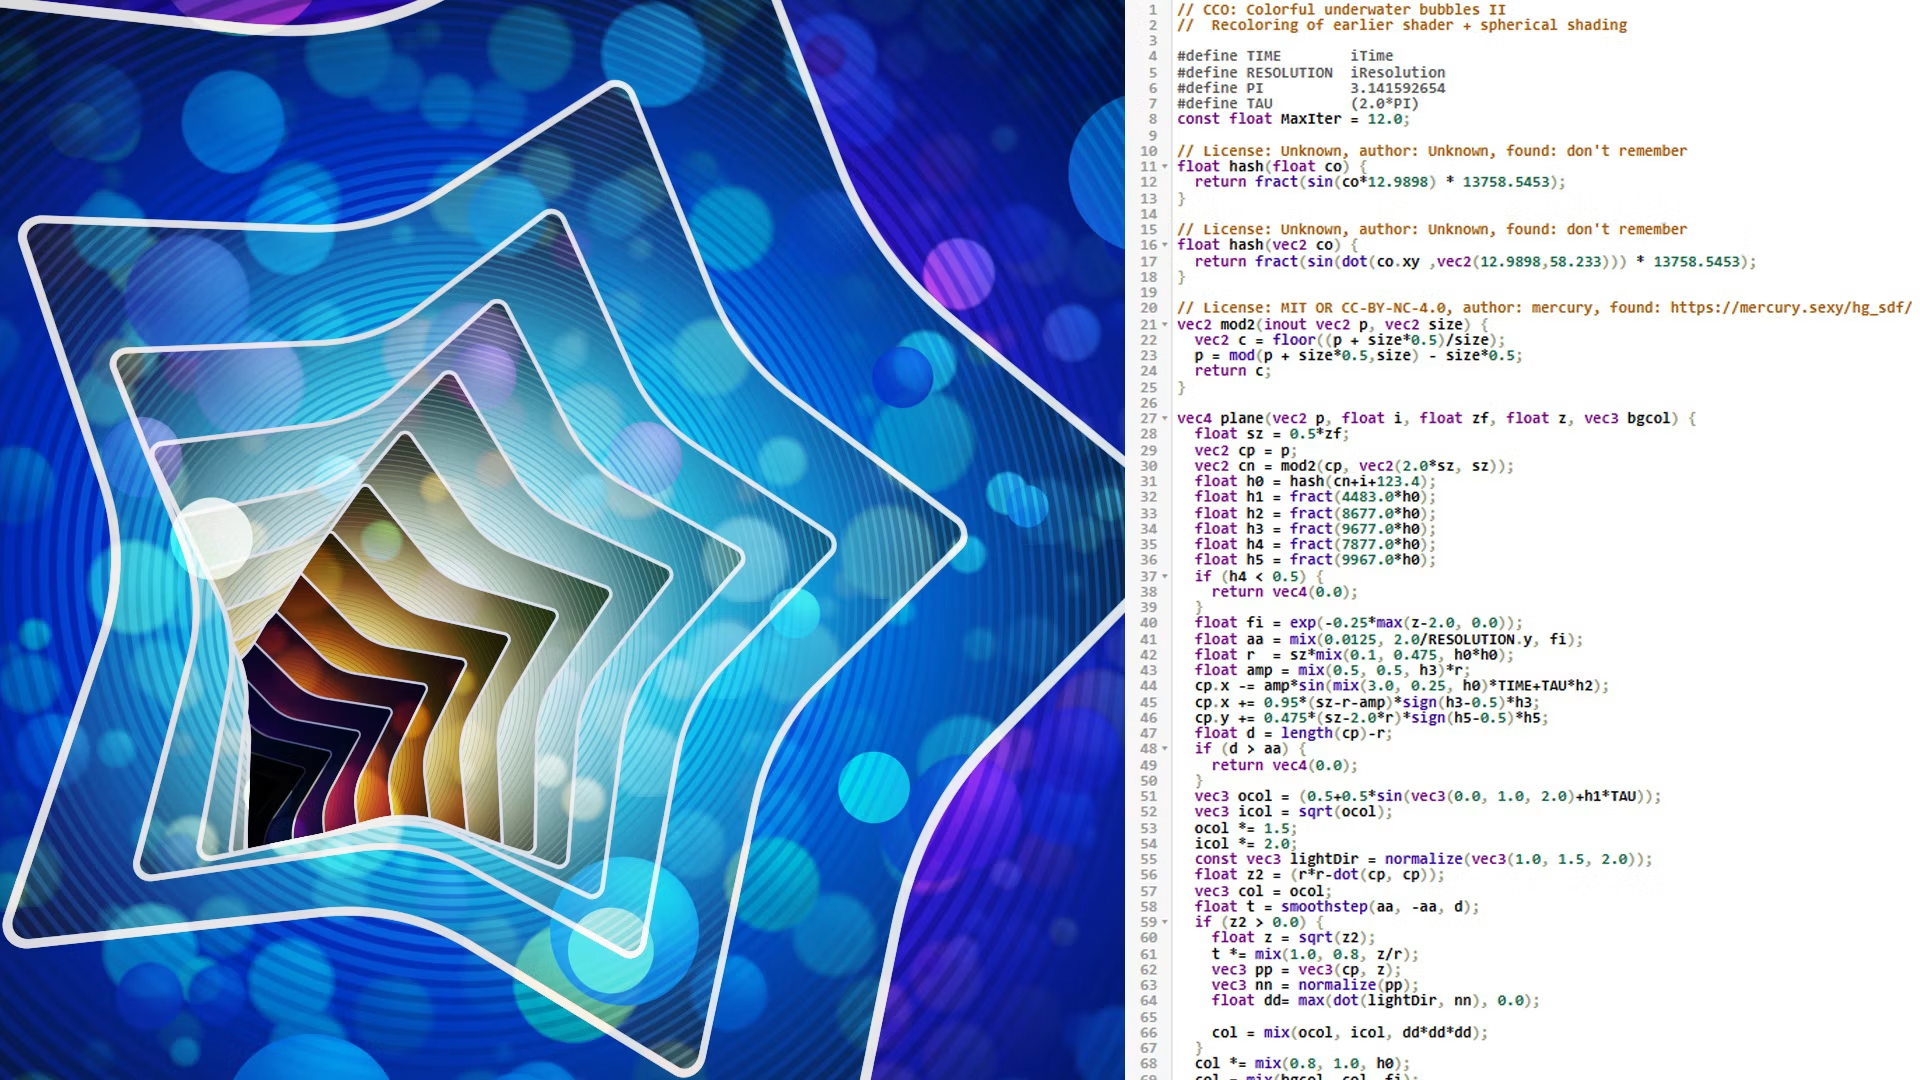Click the 'float sz = 0.5*zf;' line
1920x1080 pixels.
tap(1272, 434)
